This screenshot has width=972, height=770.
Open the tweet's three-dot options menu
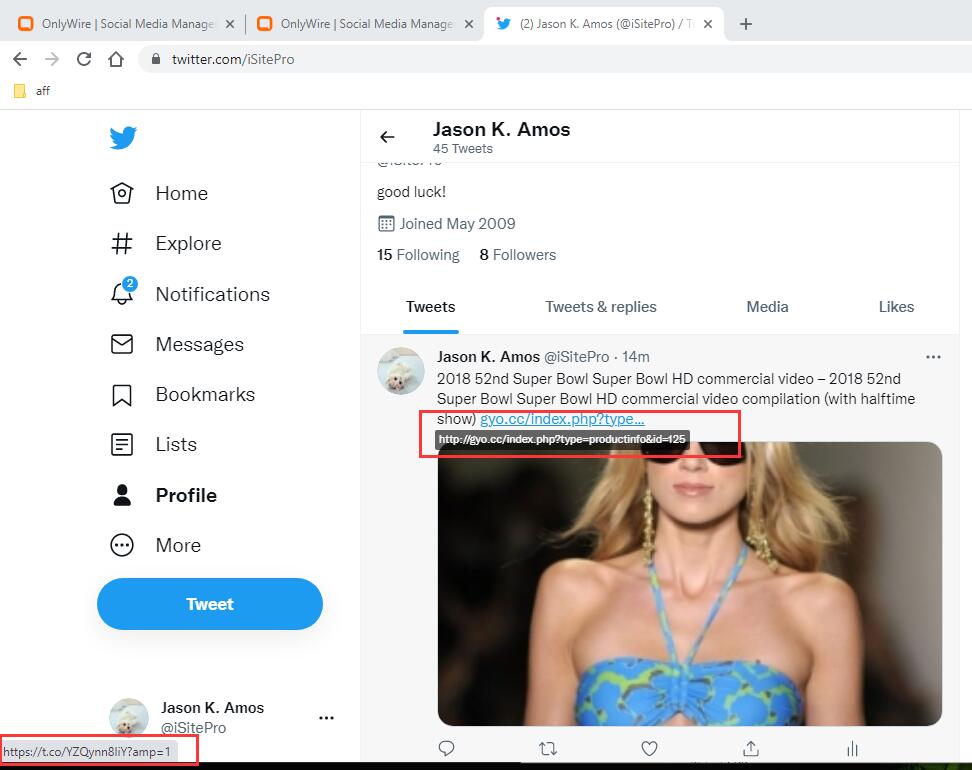point(933,357)
